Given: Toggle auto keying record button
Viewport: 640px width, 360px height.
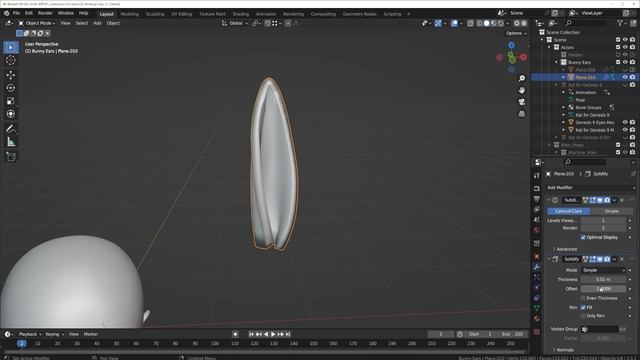Looking at the screenshot, I should coord(235,334).
